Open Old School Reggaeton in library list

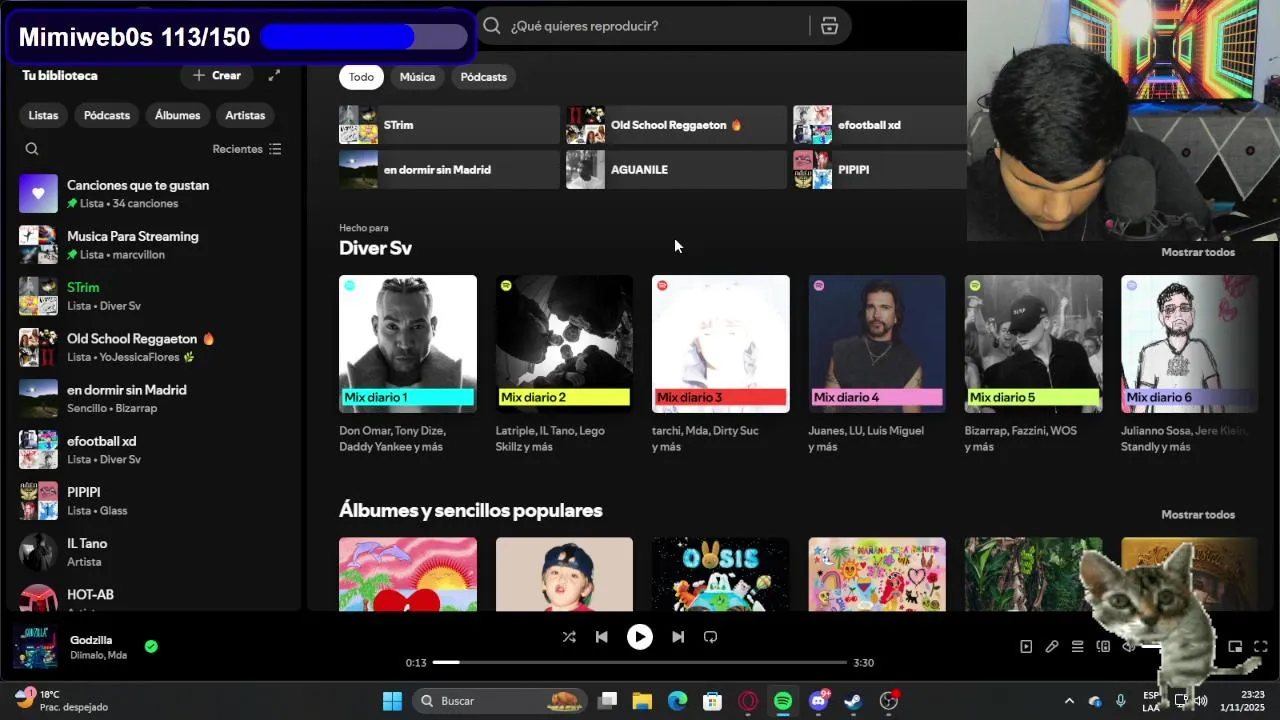pos(155,347)
